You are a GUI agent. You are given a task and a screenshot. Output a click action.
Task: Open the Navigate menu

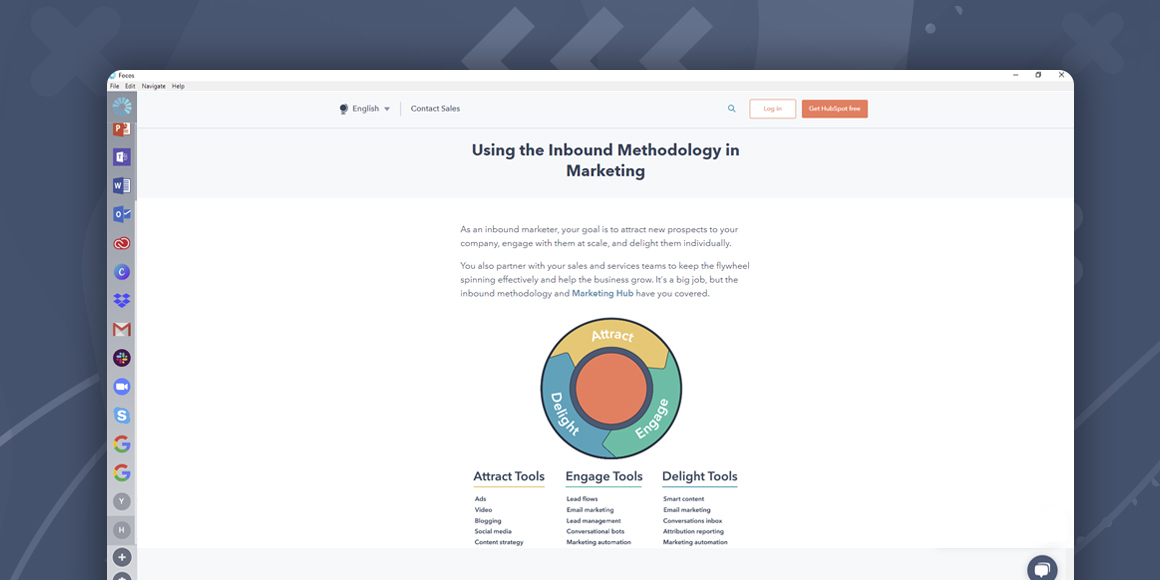[x=153, y=86]
